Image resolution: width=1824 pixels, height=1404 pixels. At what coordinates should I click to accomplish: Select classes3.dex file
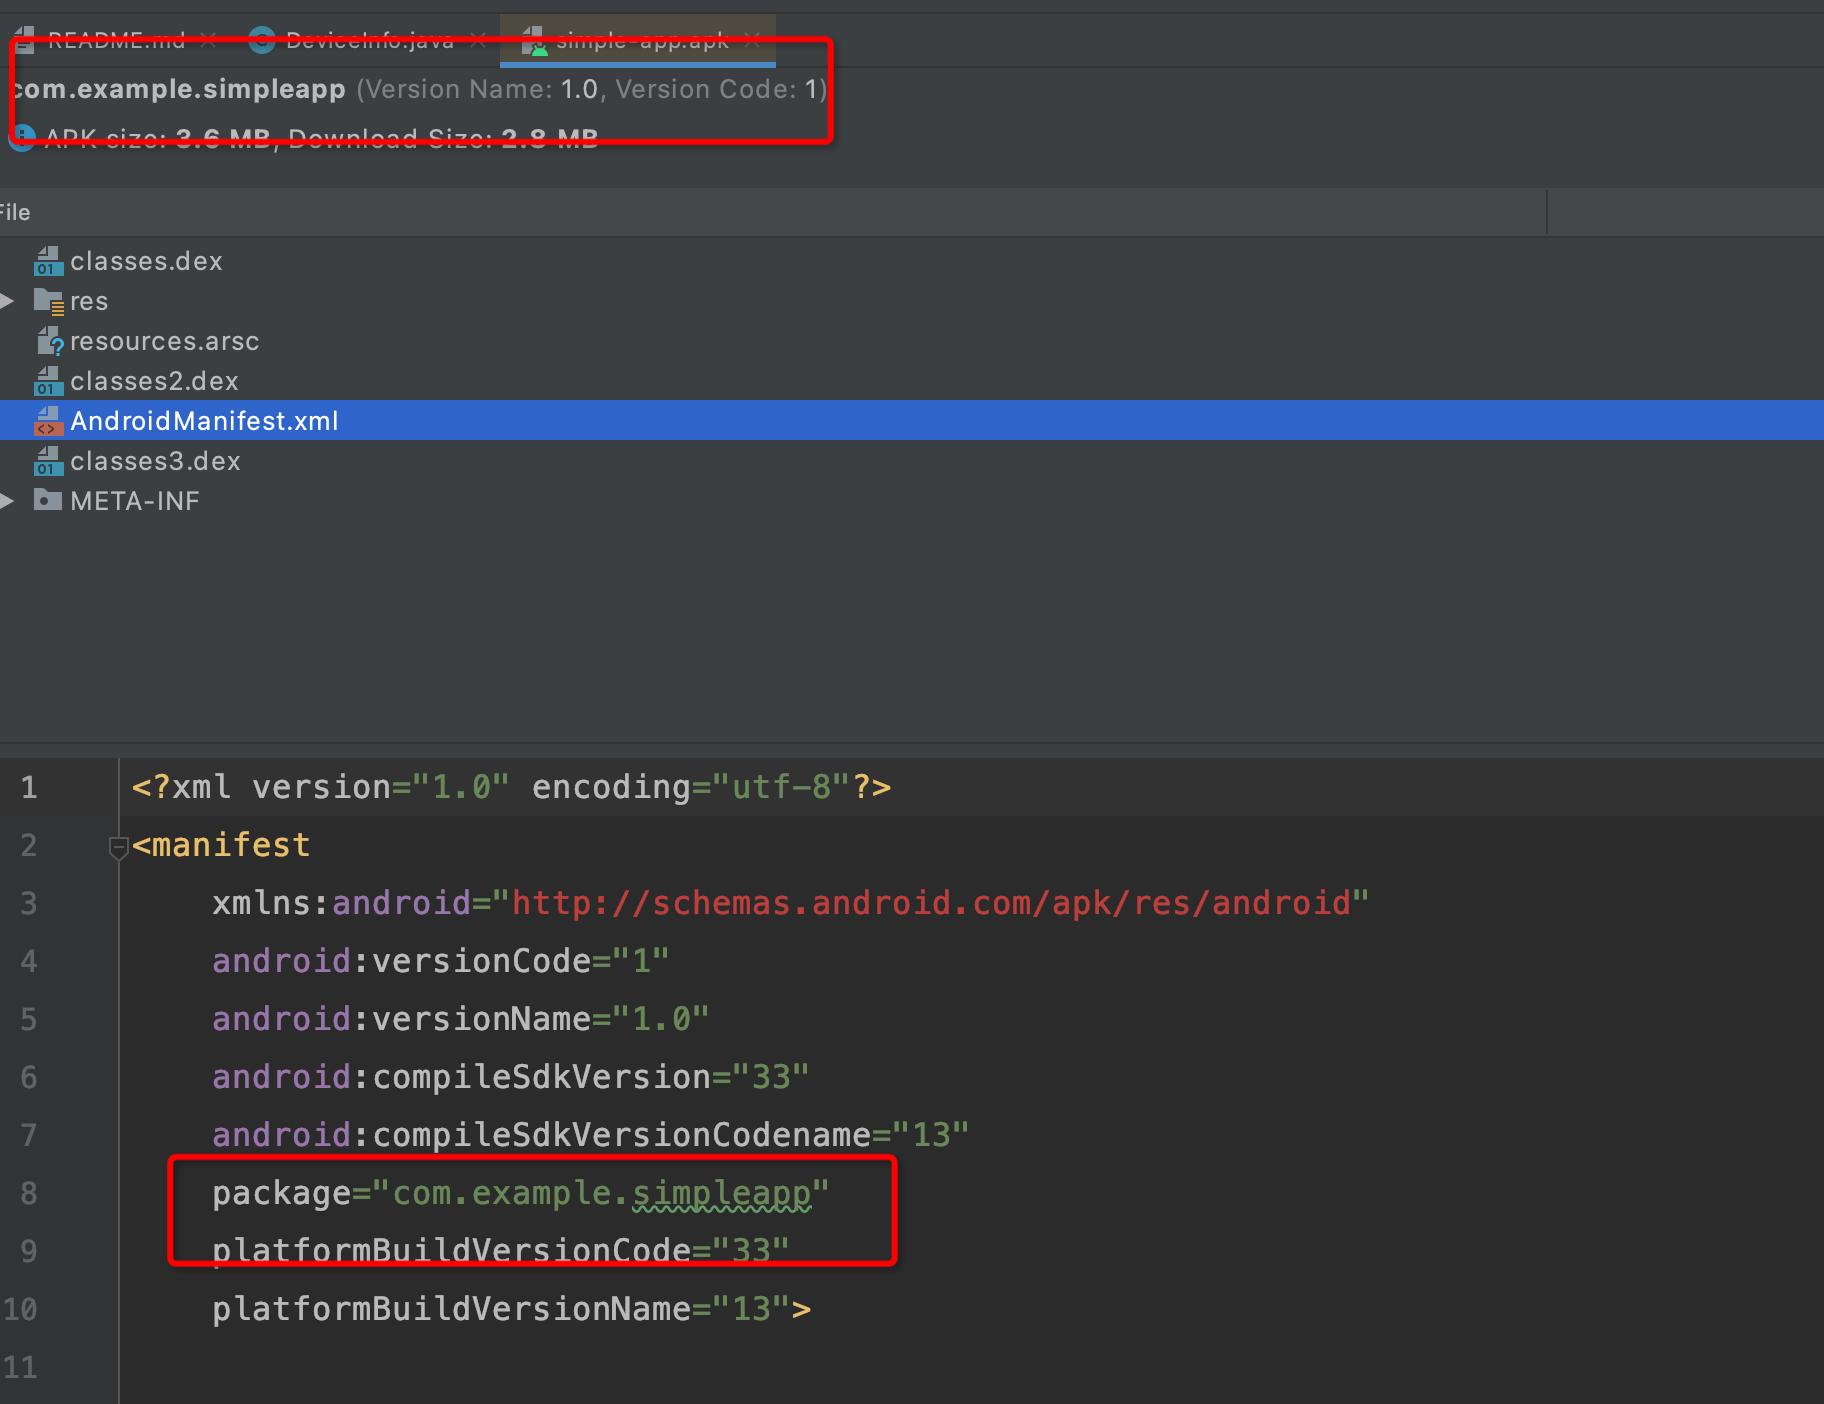point(155,461)
